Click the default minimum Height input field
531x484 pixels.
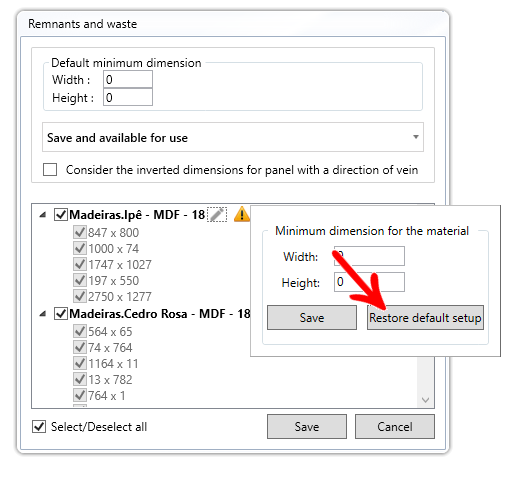point(128,97)
